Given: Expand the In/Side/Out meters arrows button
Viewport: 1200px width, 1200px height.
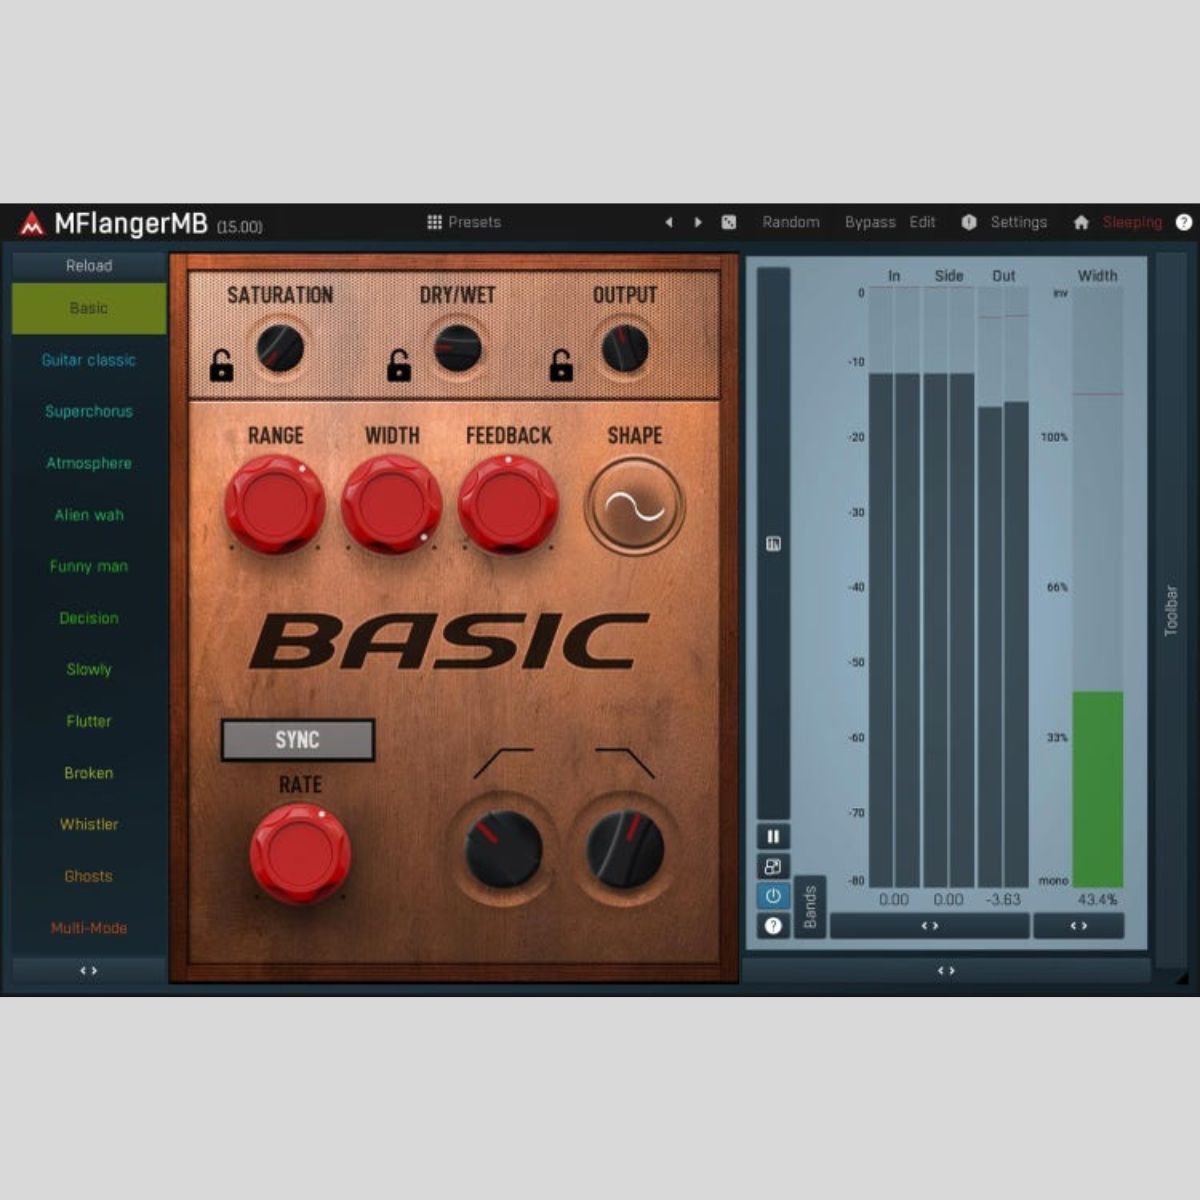Looking at the screenshot, I should (x=929, y=926).
